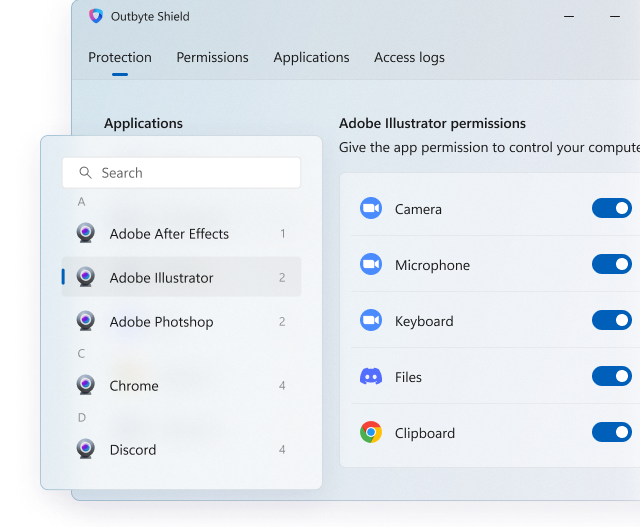The width and height of the screenshot is (640, 527).
Task: Click Adobe Illustrator webcam icon
Action: [x=86, y=277]
